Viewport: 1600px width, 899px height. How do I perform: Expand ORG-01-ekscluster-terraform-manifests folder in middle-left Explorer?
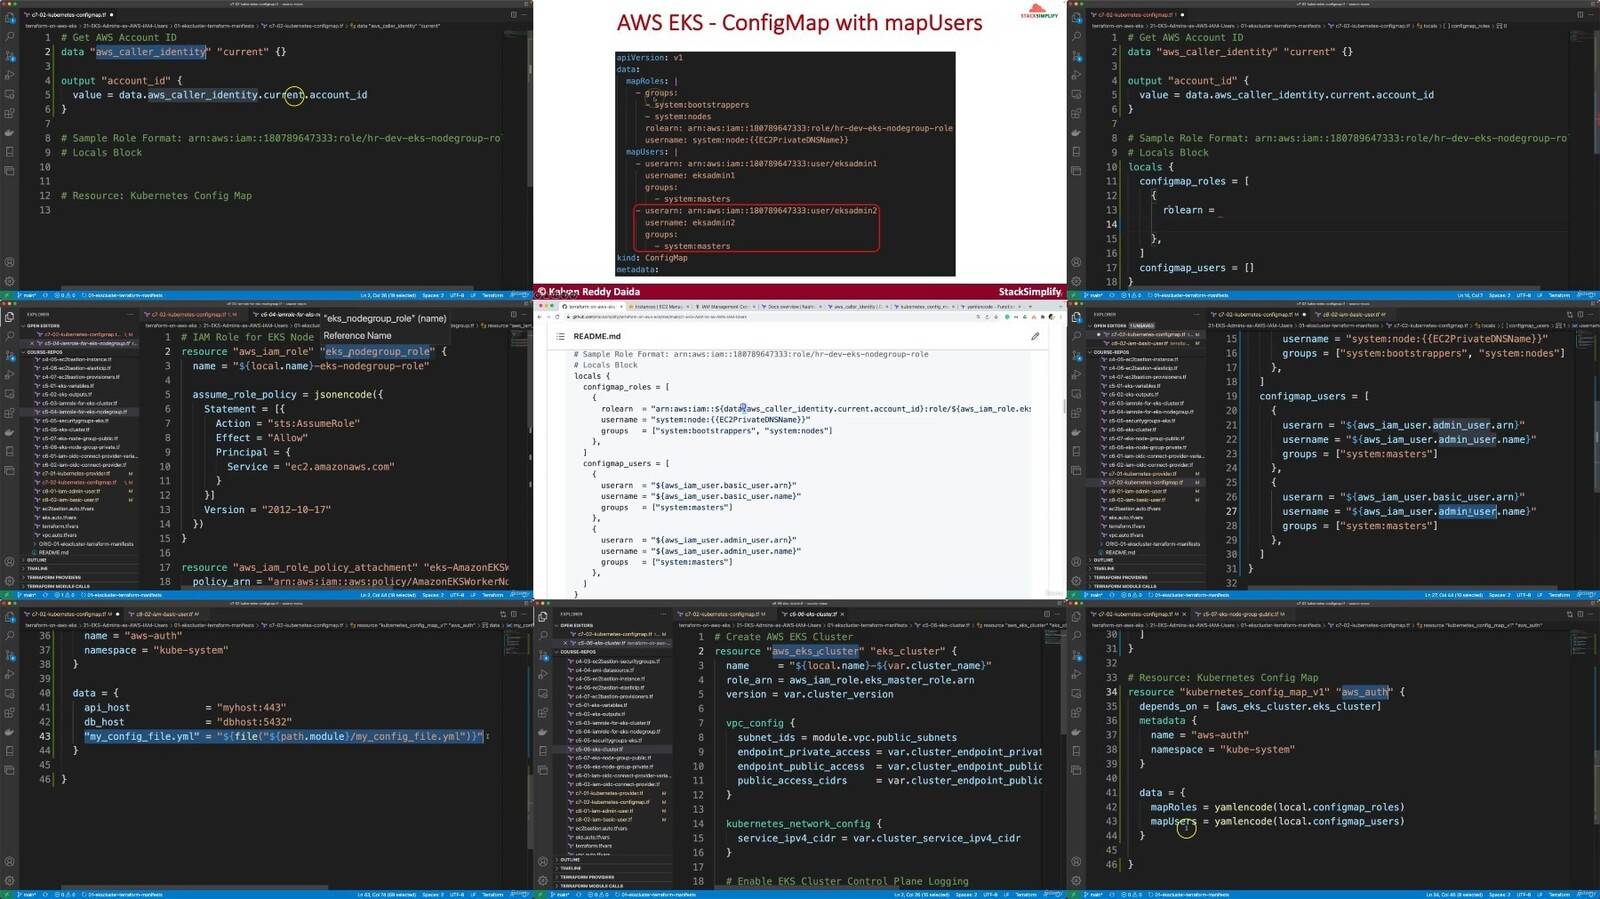(x=87, y=544)
